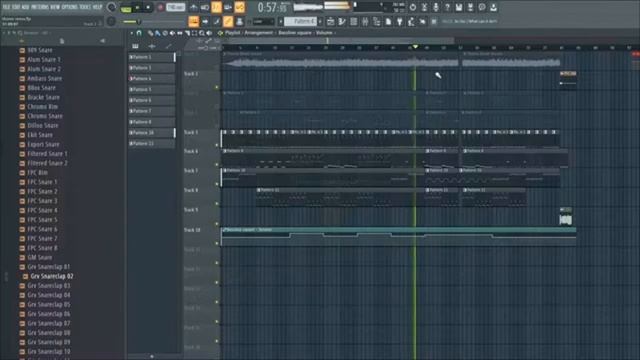Click the time display 0:57
The height and width of the screenshot is (360, 640).
[273, 7]
